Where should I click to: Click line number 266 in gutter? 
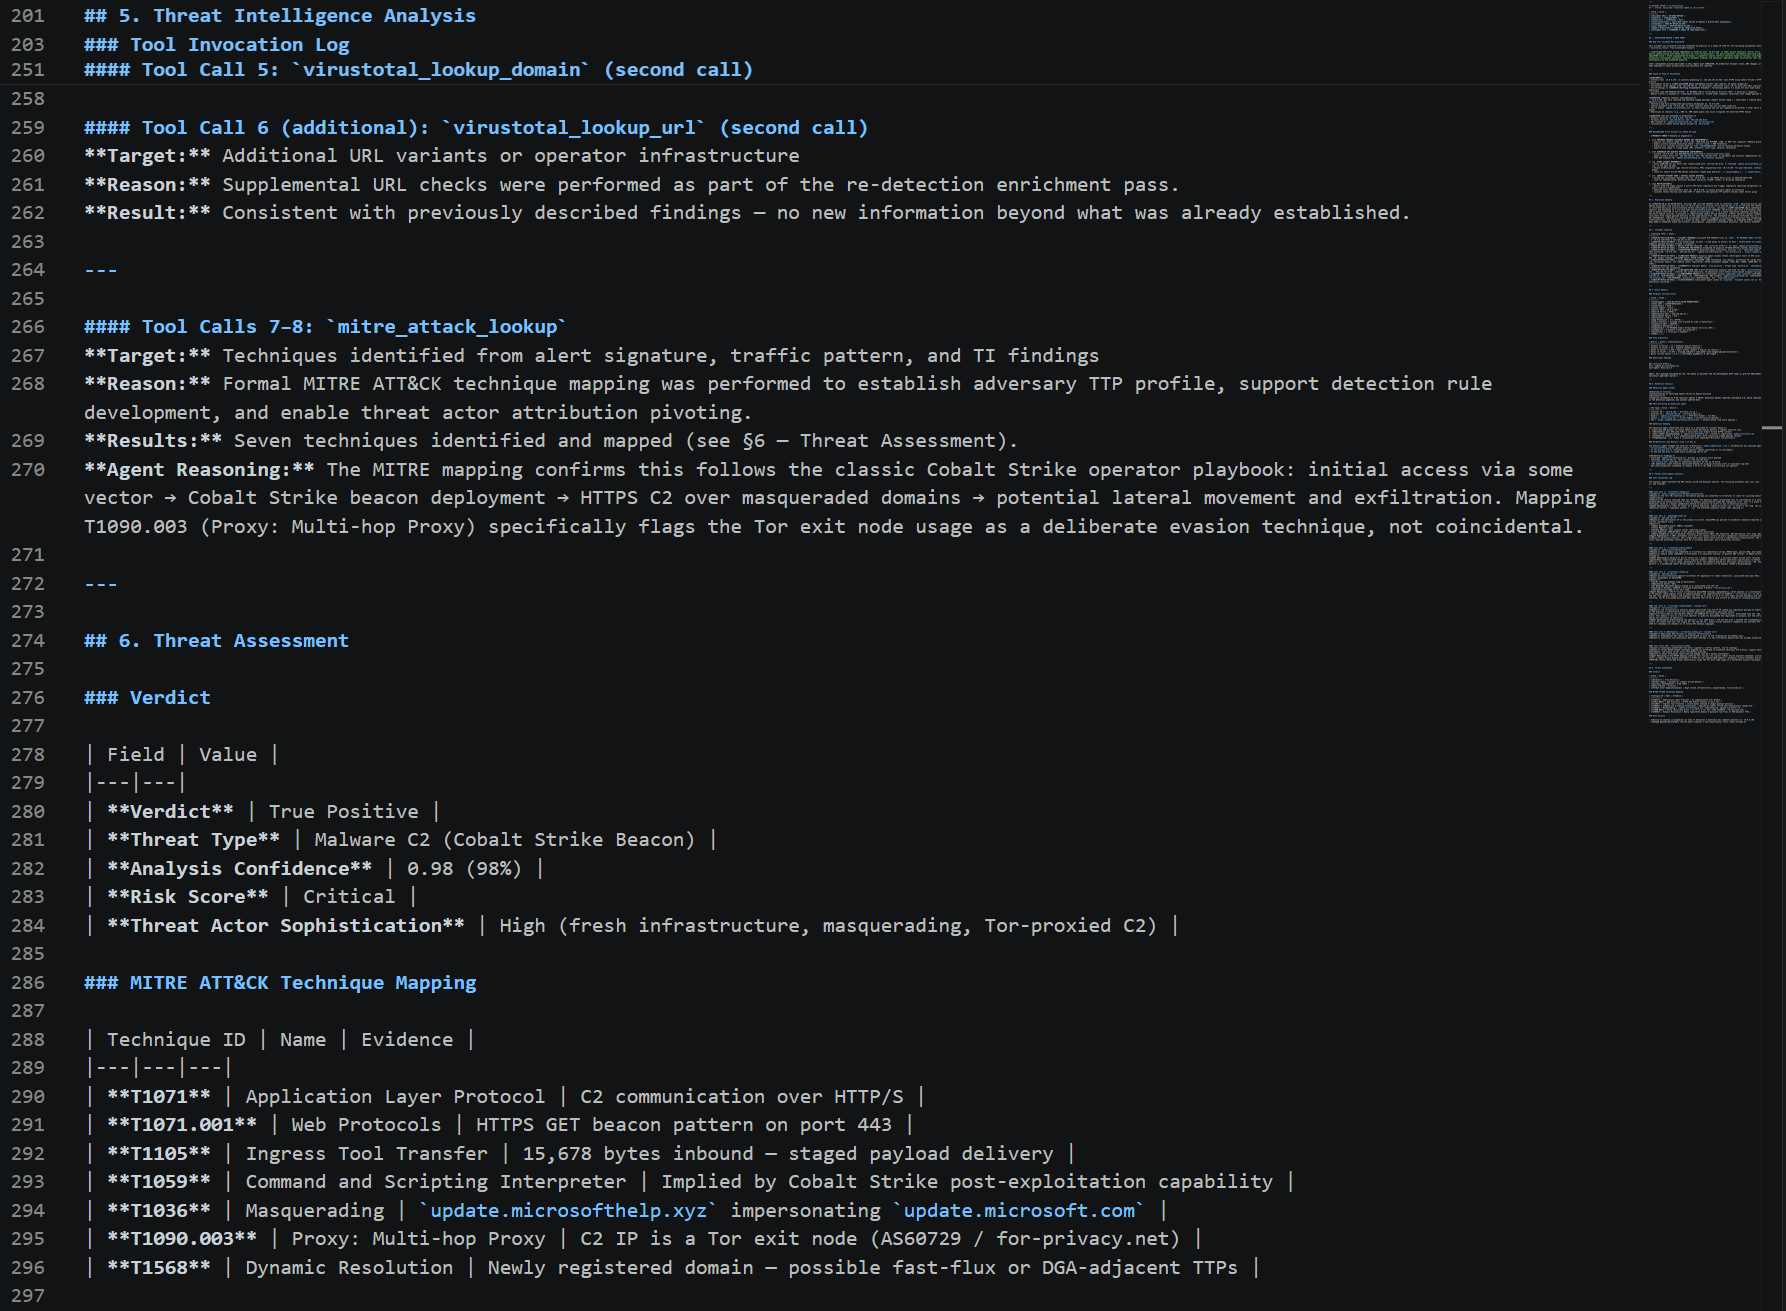tap(28, 327)
